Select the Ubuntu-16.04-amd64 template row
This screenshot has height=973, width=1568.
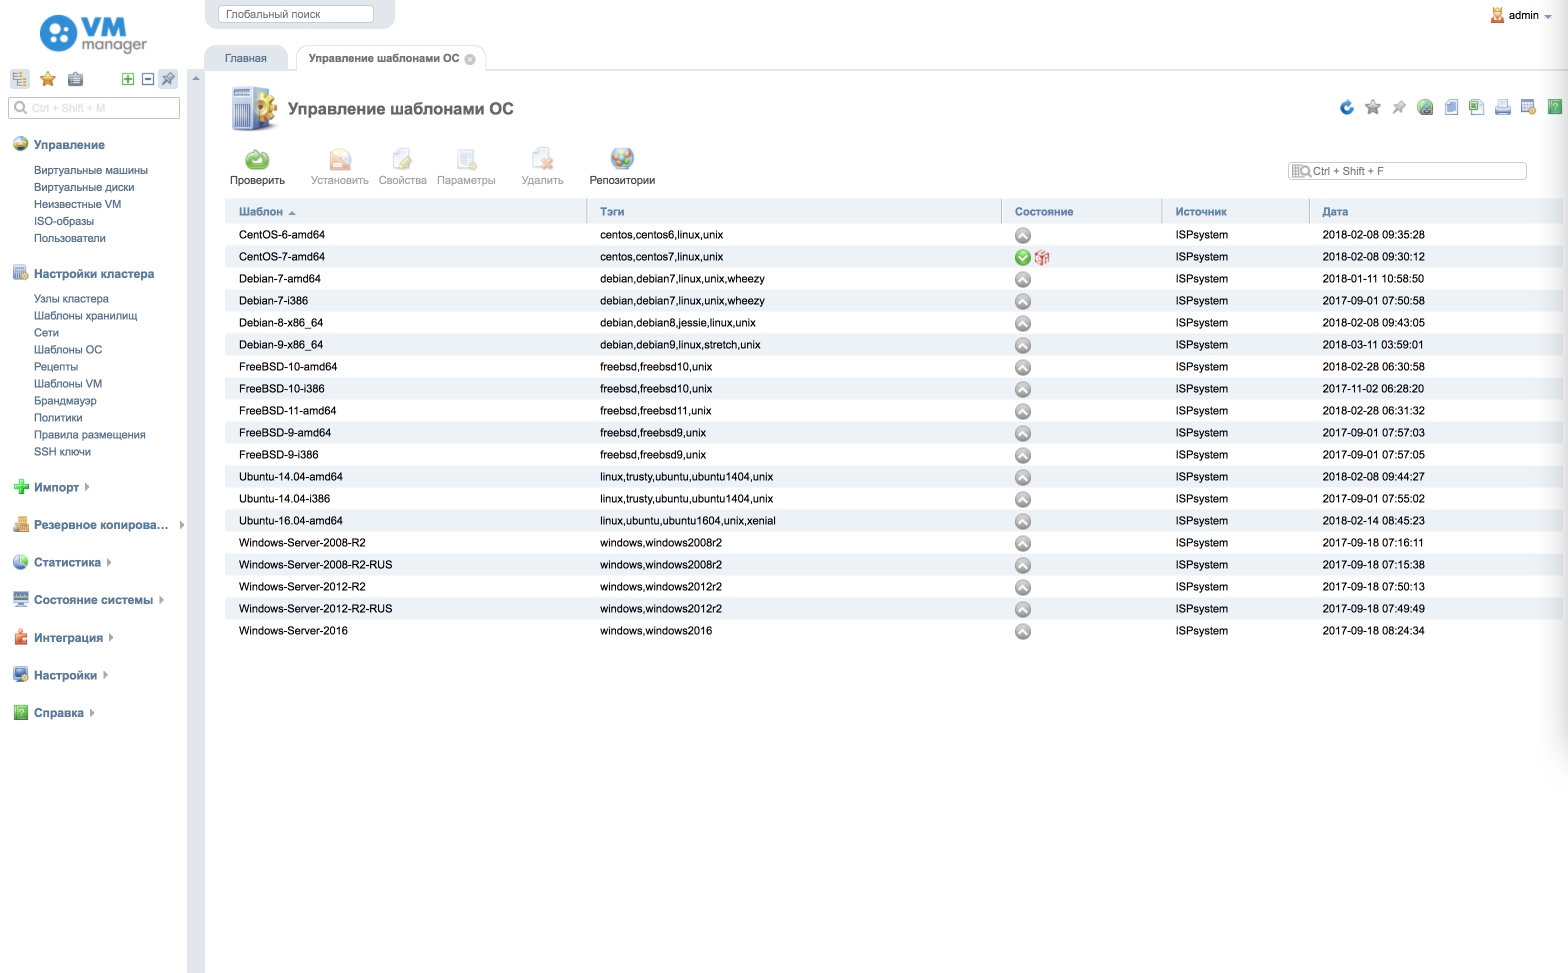point(291,521)
